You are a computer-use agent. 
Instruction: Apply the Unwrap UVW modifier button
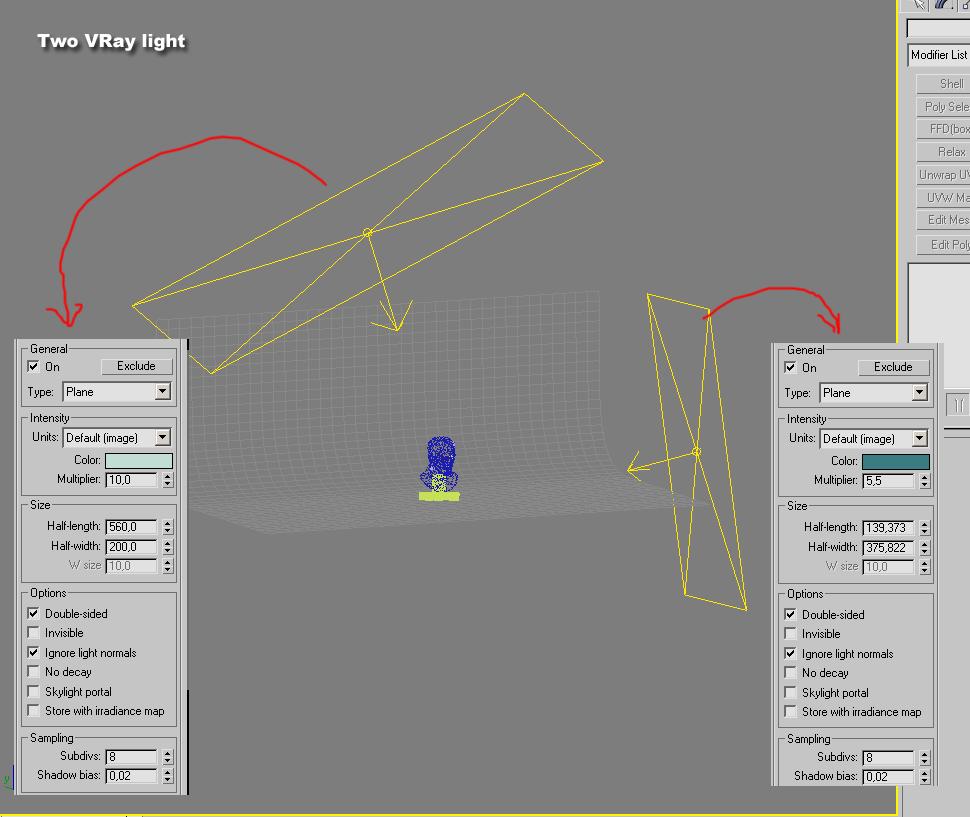943,174
